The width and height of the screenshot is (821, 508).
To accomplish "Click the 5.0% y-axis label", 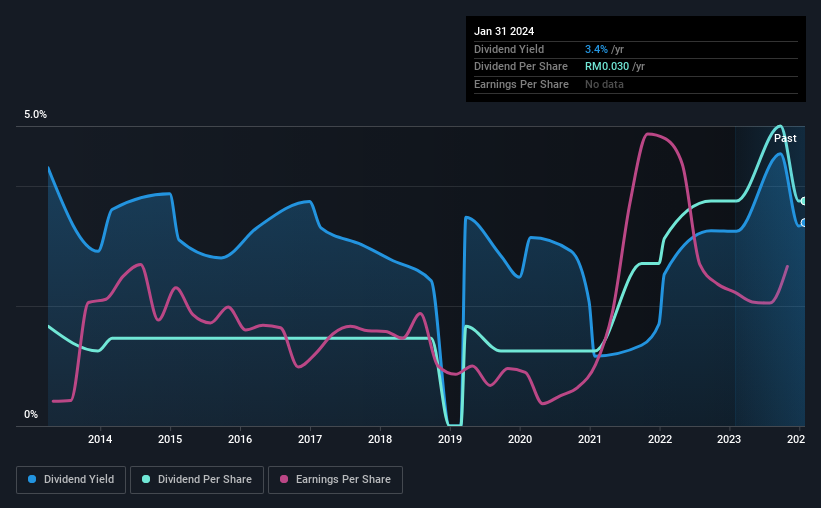I will pos(35,114).
